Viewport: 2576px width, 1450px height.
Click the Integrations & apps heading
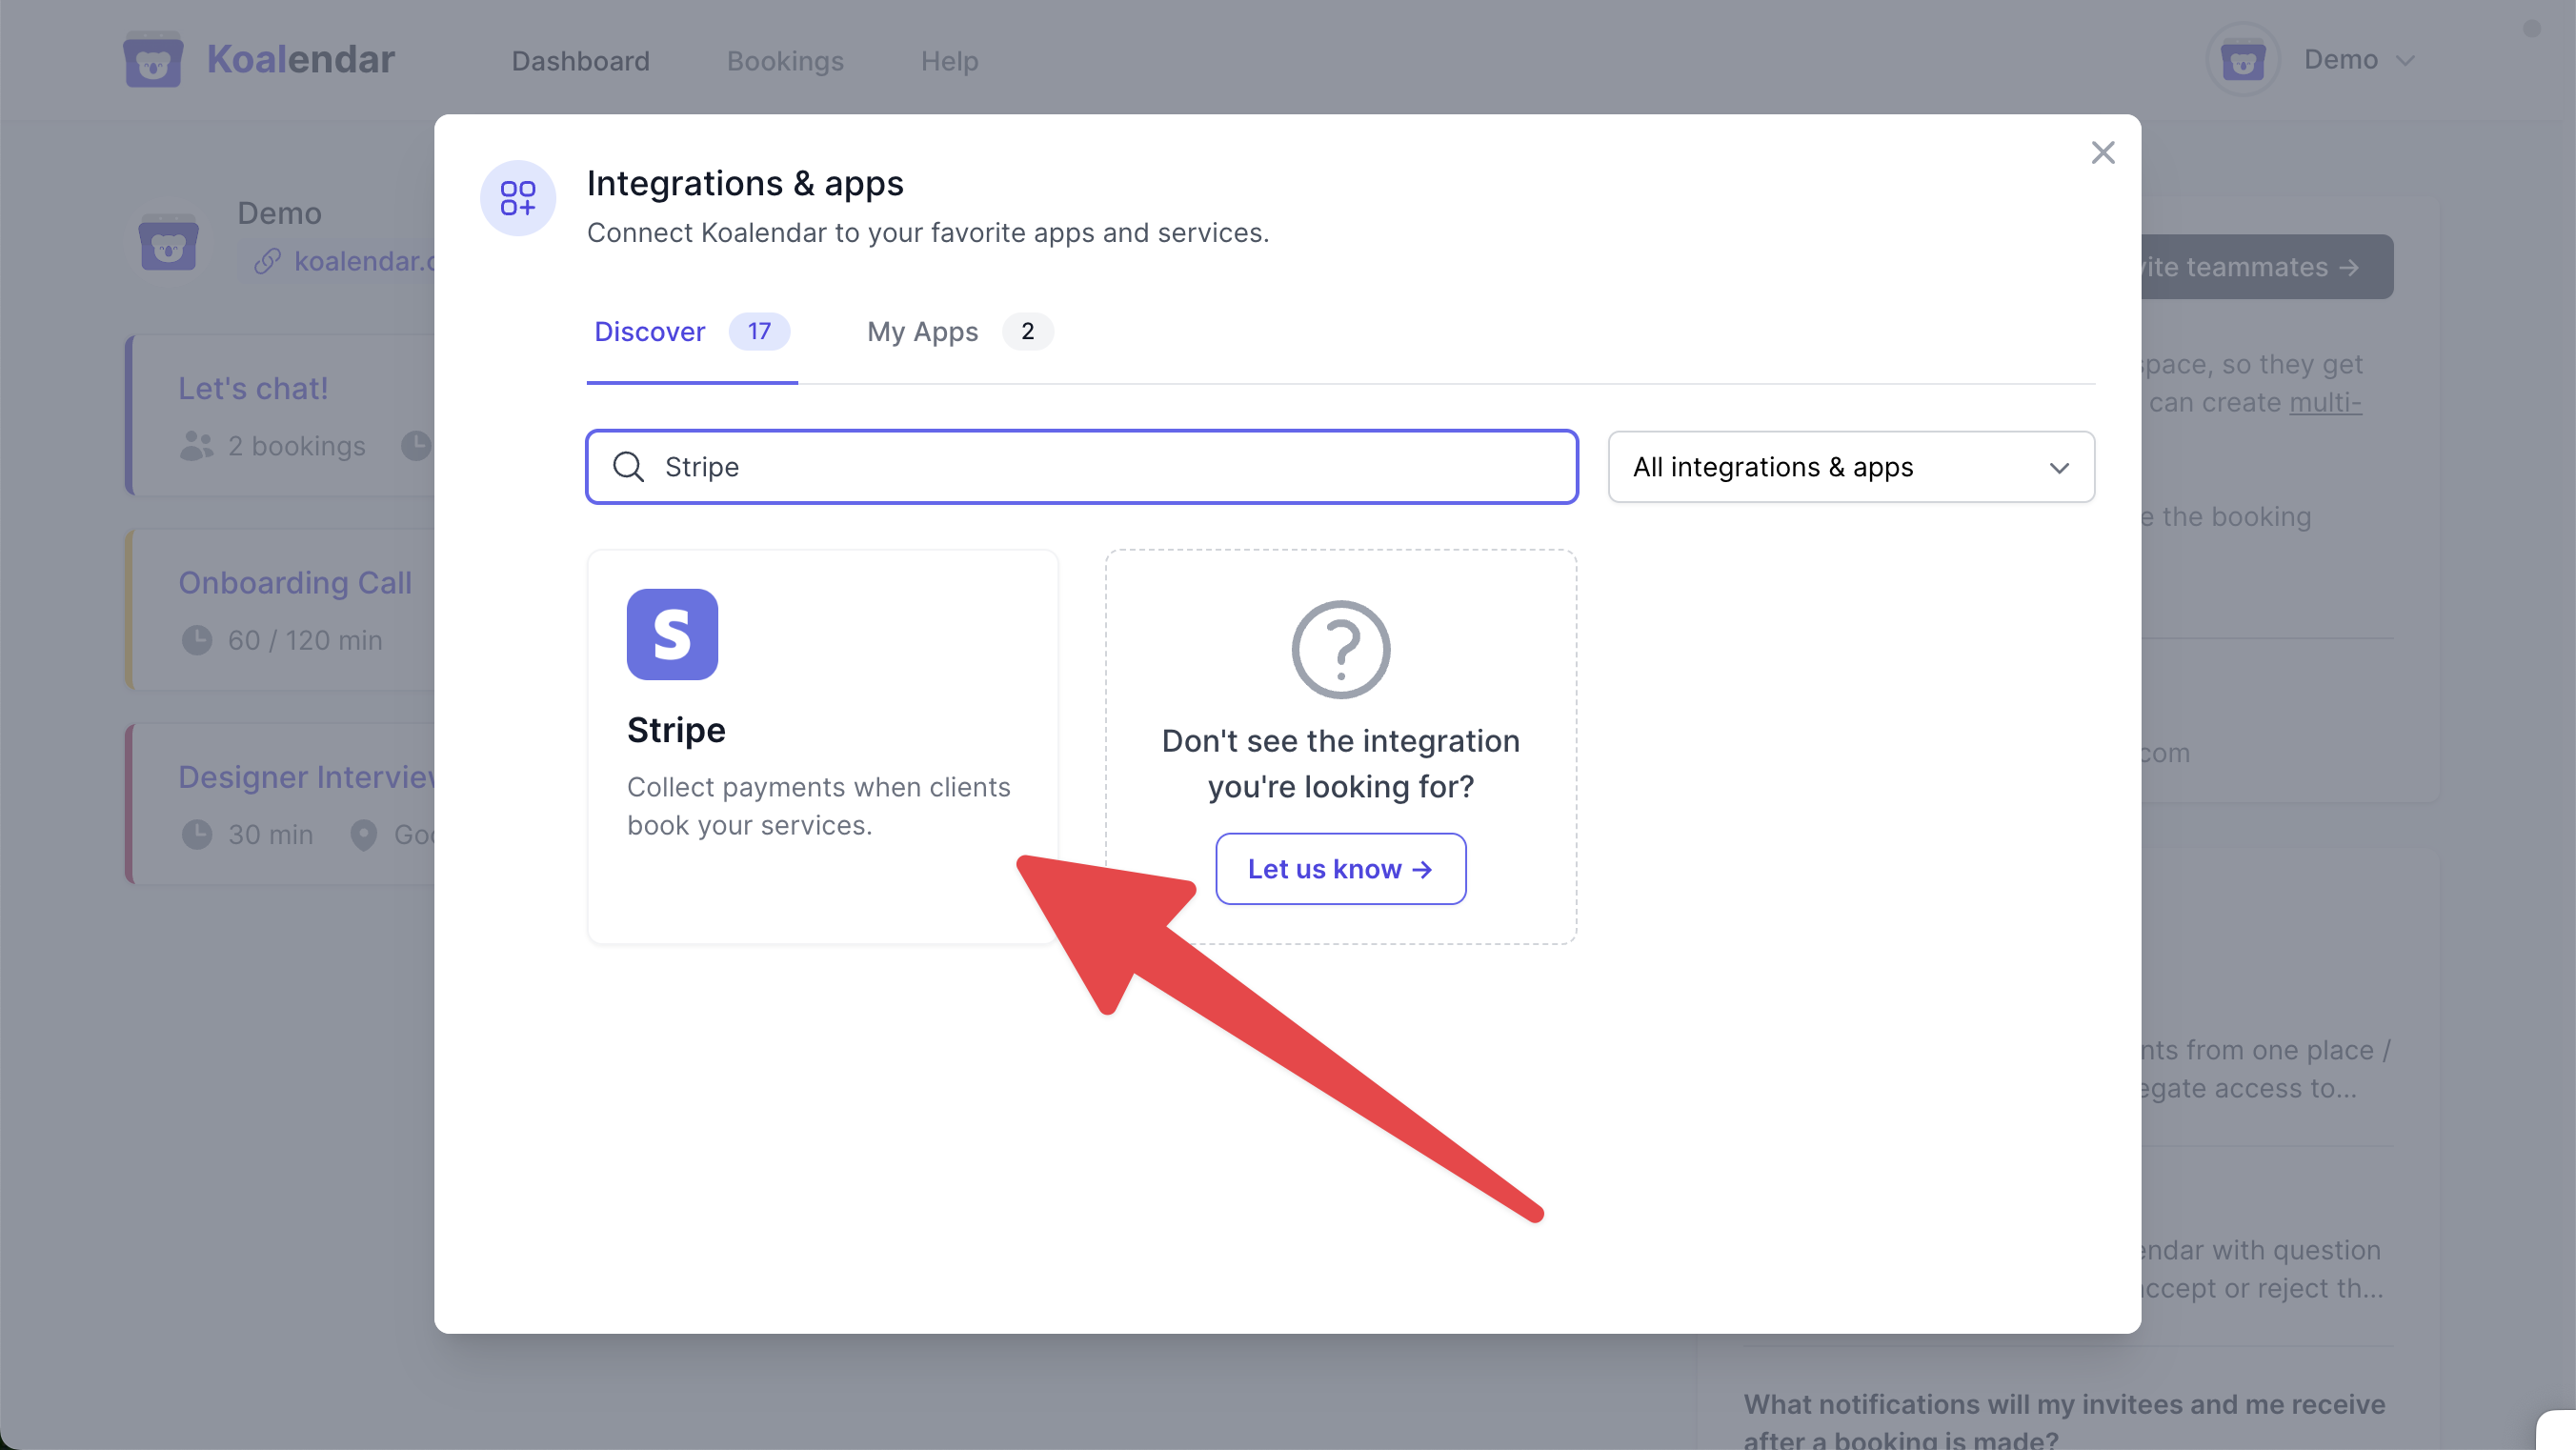point(745,184)
